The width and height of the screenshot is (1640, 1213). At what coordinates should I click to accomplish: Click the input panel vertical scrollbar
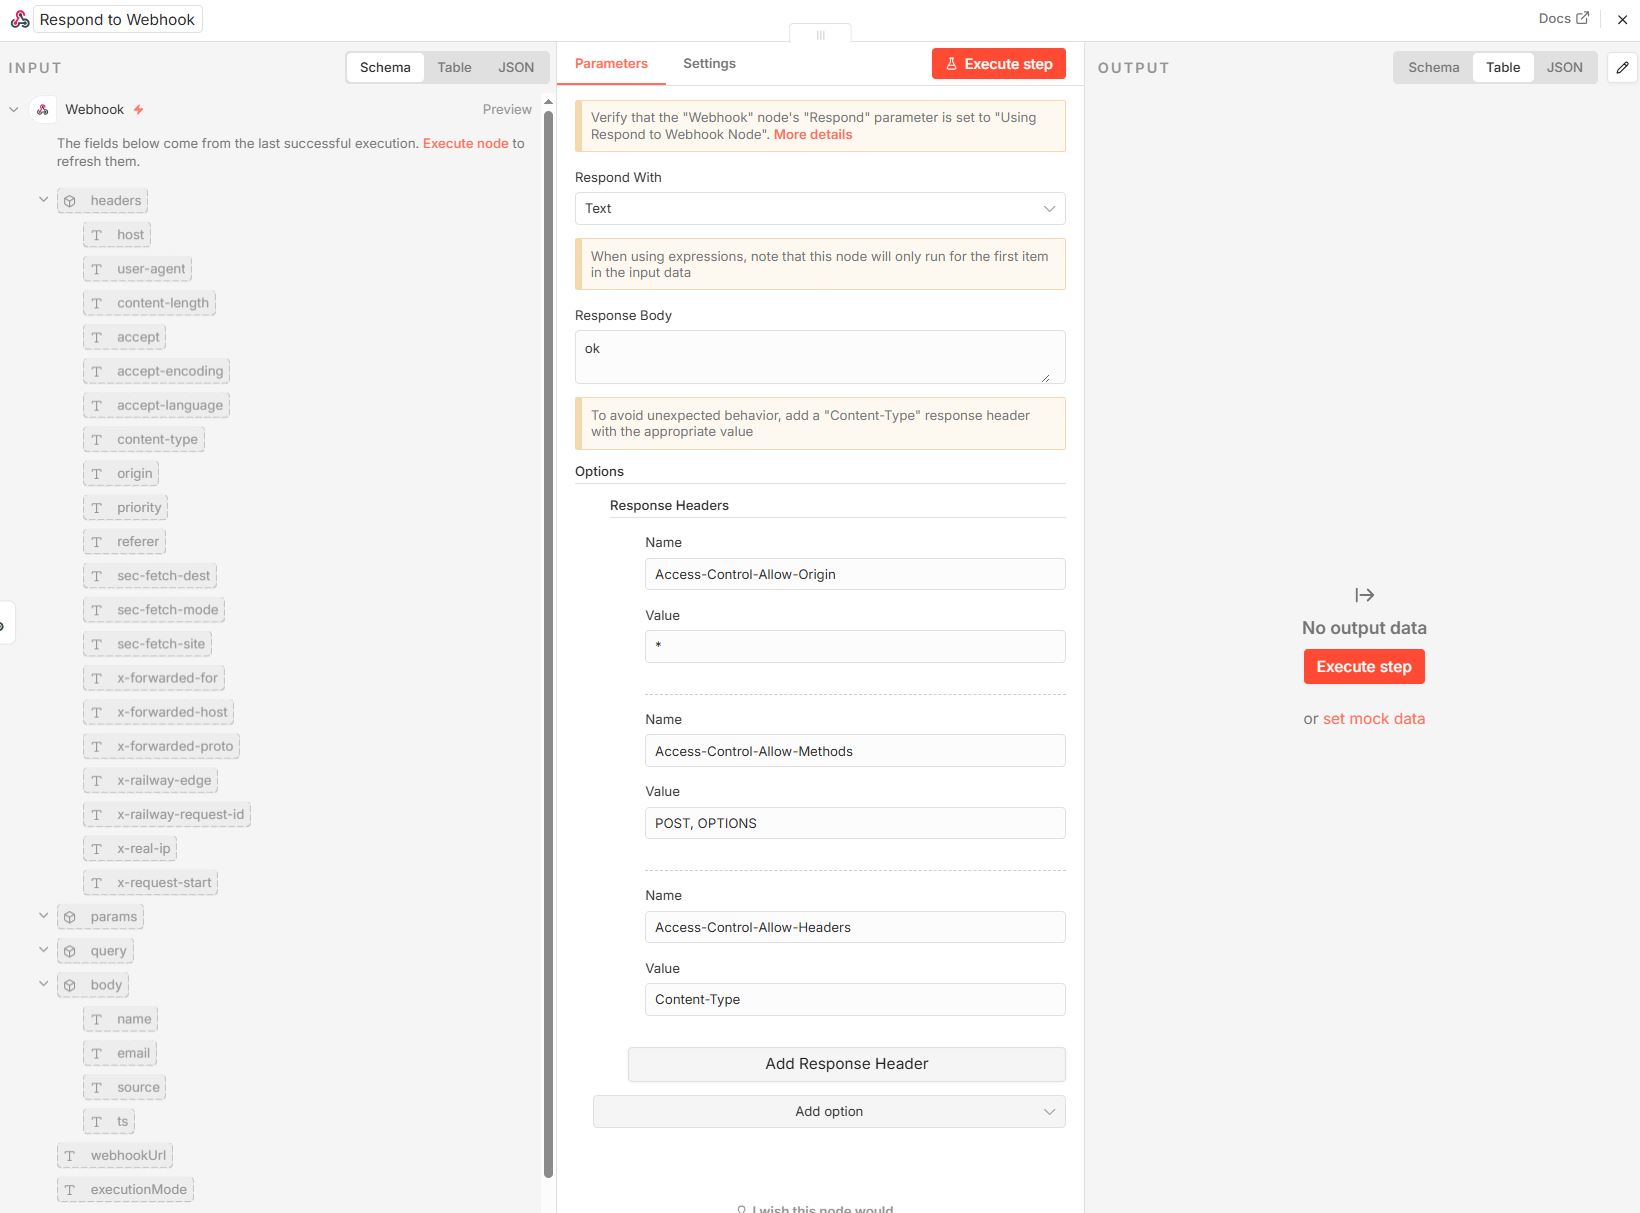pyautogui.click(x=548, y=640)
